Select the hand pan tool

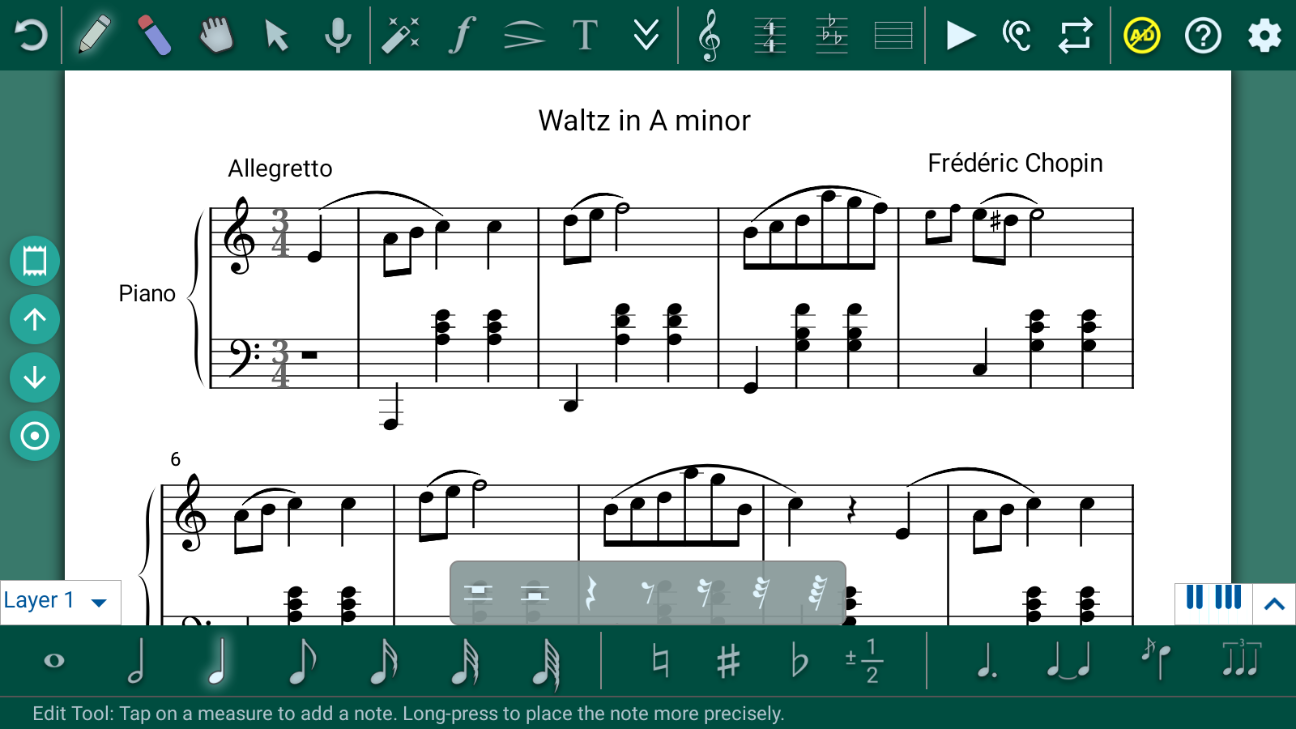[216, 36]
